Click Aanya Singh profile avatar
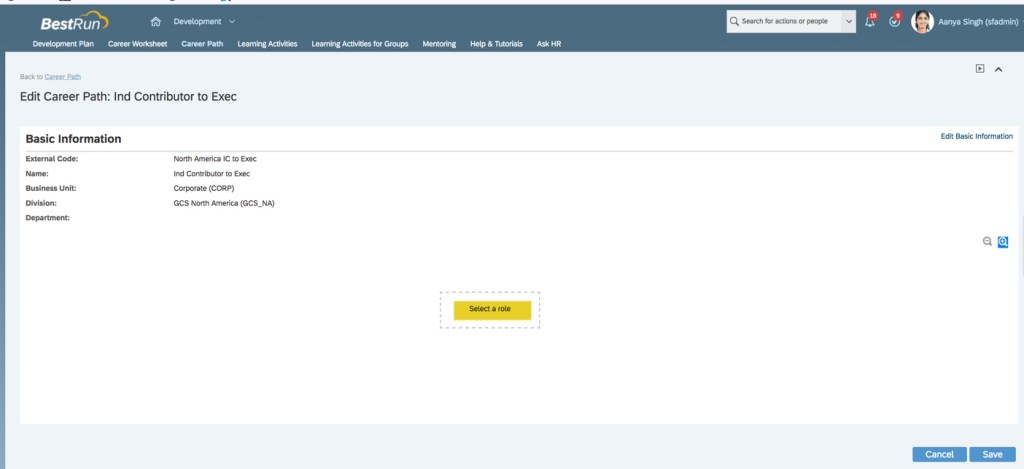 point(922,21)
